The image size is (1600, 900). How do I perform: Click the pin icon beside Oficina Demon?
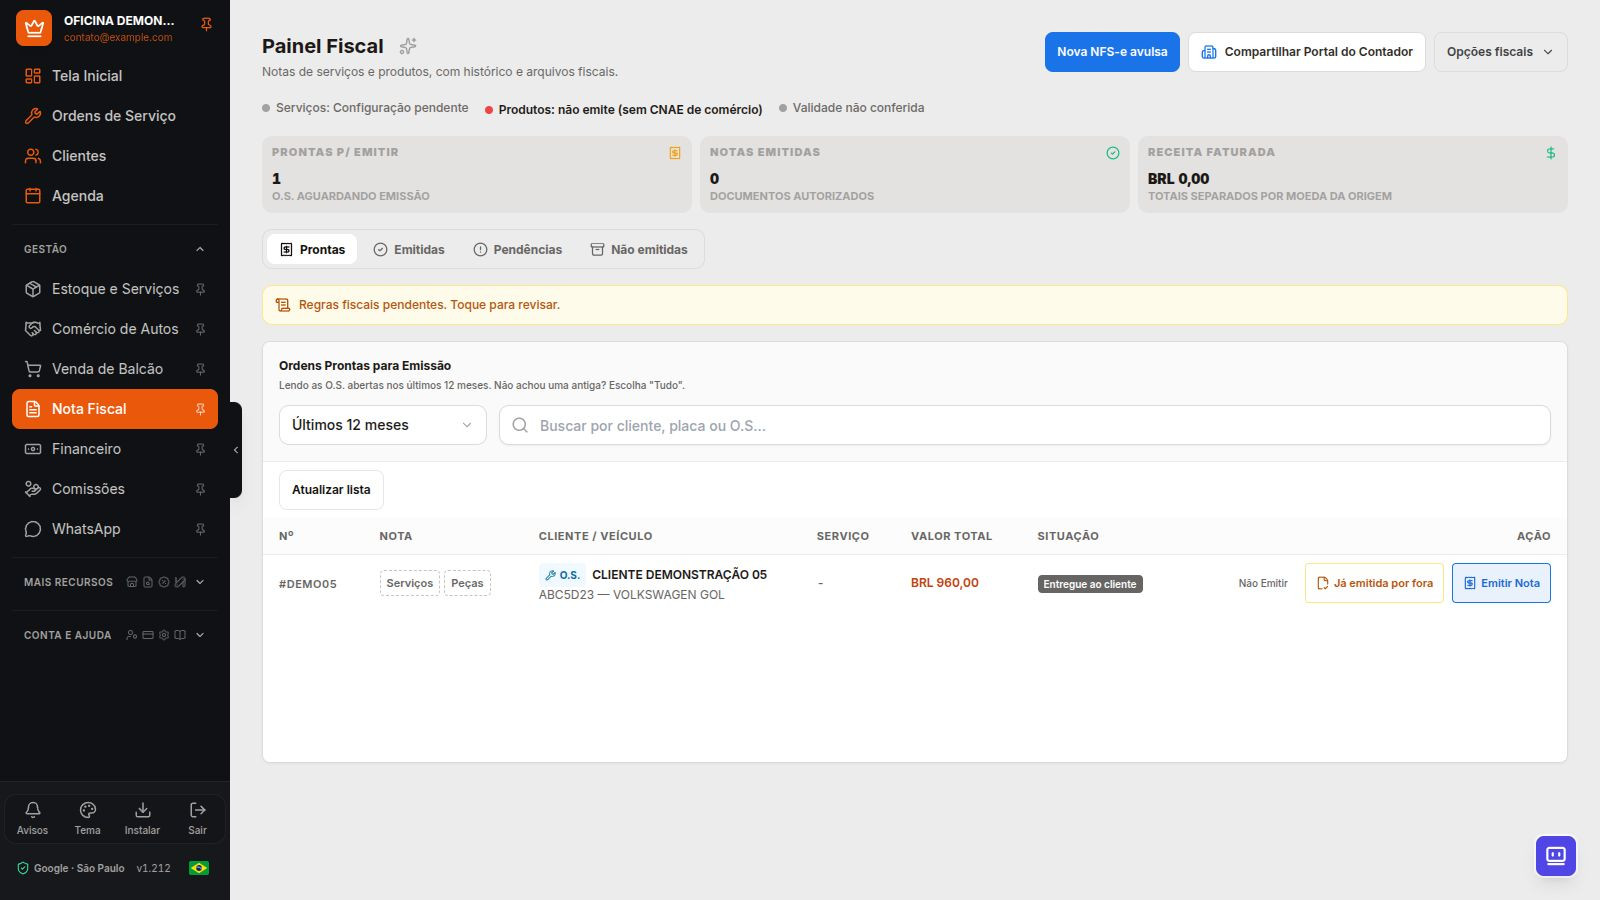[206, 24]
